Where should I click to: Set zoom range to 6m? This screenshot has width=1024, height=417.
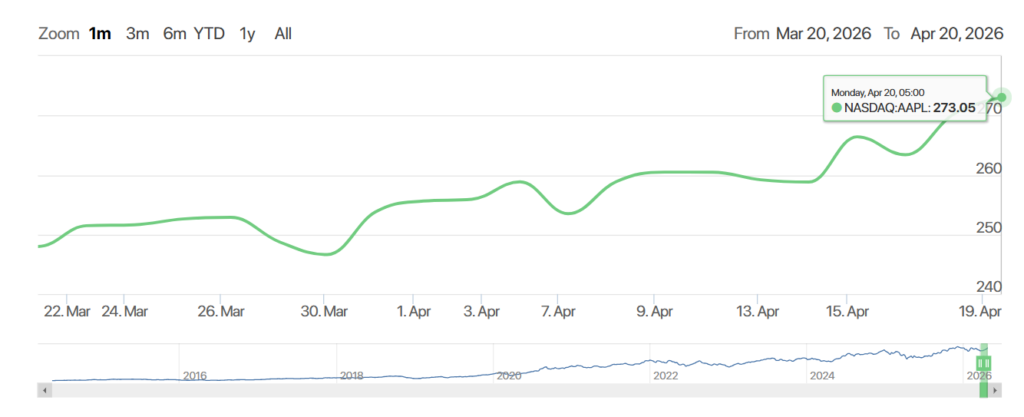tap(175, 33)
